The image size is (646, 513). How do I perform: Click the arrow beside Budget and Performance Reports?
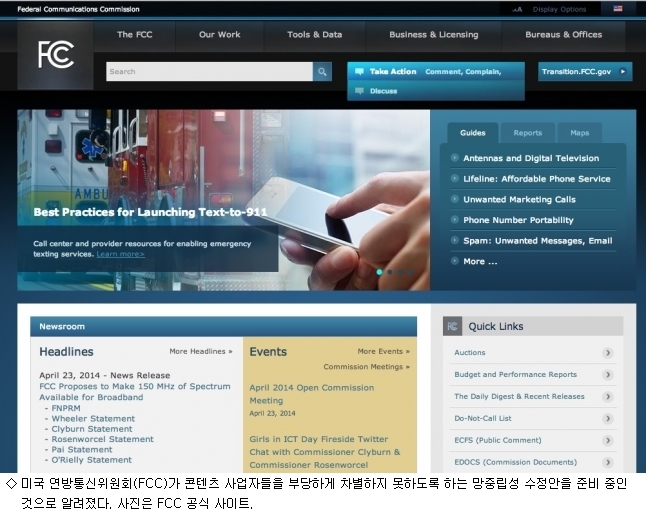[x=608, y=375]
